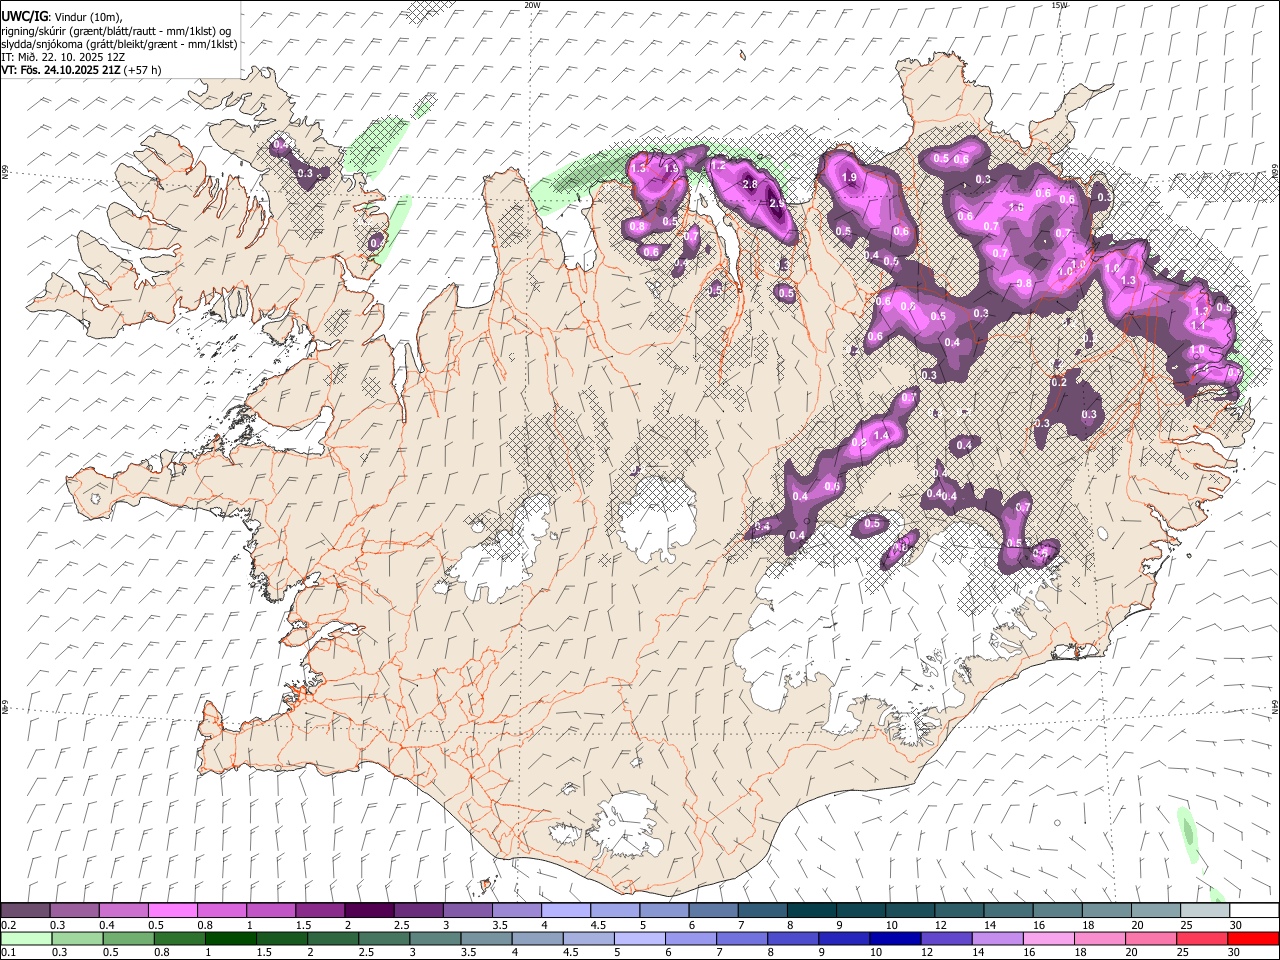Select the '1.4' snowfall value in the highlands
1280x960 pixels.
tap(881, 435)
